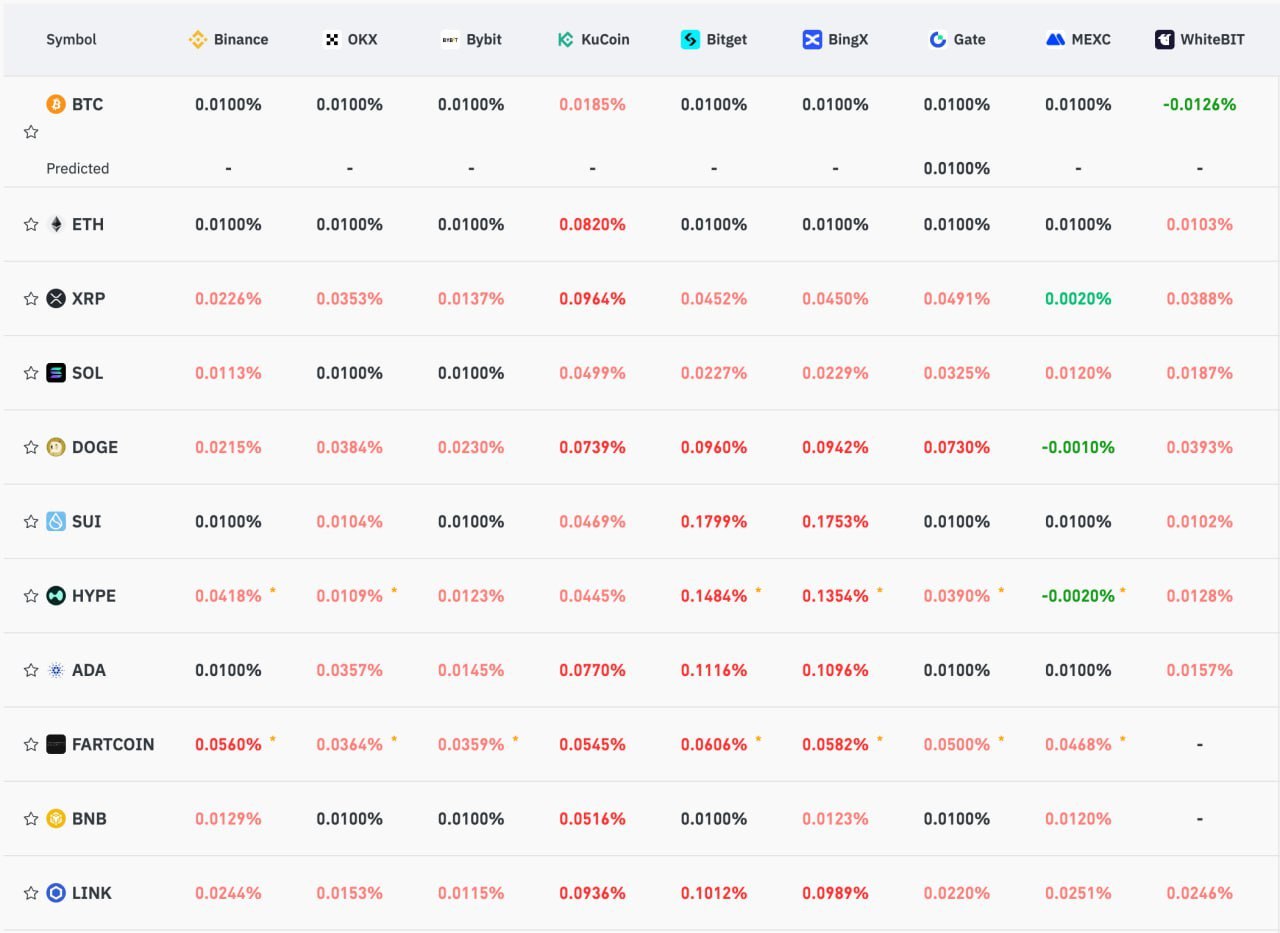
Task: Toggle favorite star for BTC
Action: [x=31, y=132]
